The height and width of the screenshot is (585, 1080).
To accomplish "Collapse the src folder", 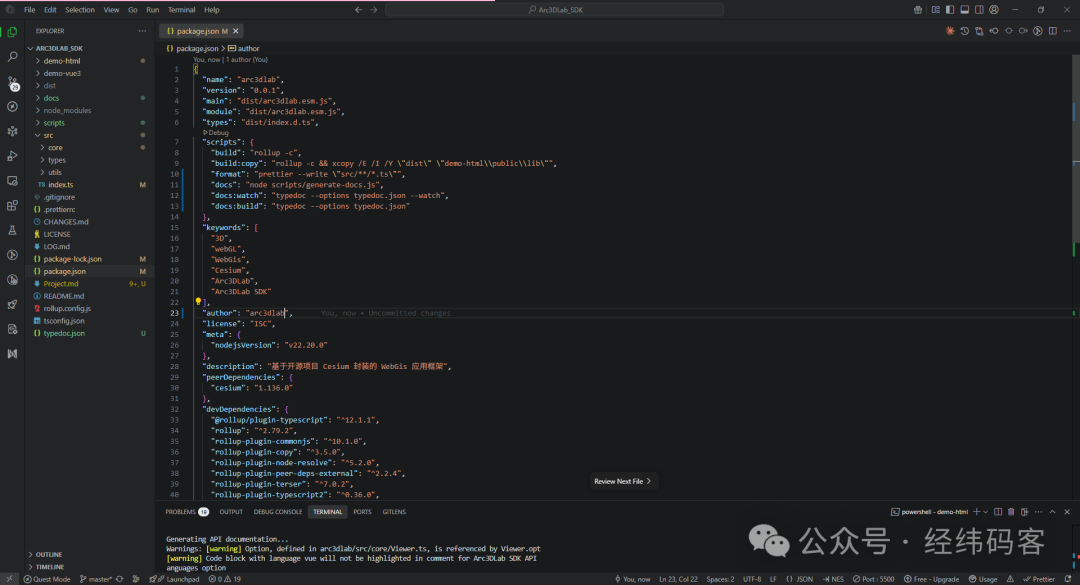I will 90,135.
